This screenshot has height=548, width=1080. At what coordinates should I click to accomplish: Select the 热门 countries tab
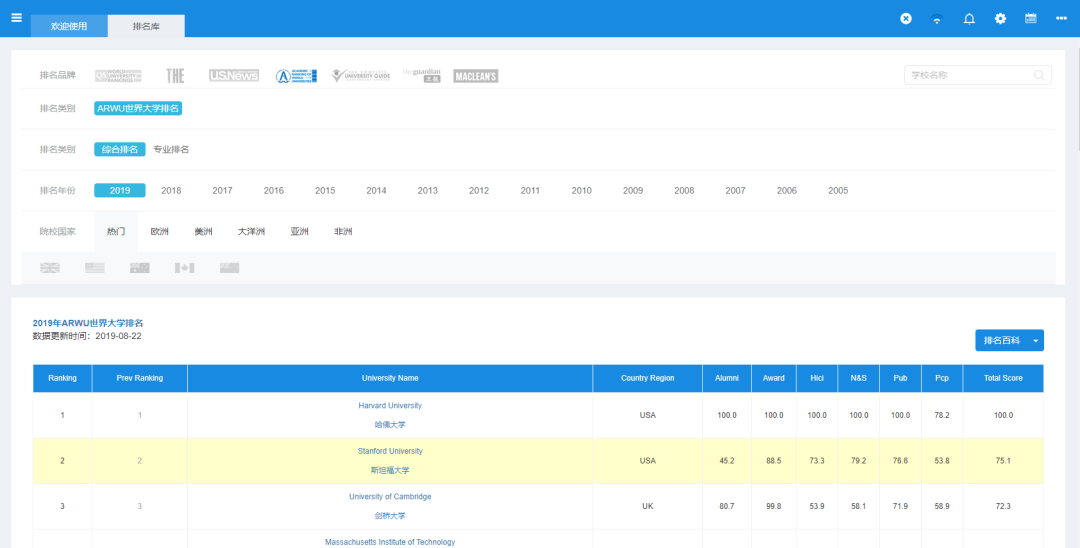116,232
